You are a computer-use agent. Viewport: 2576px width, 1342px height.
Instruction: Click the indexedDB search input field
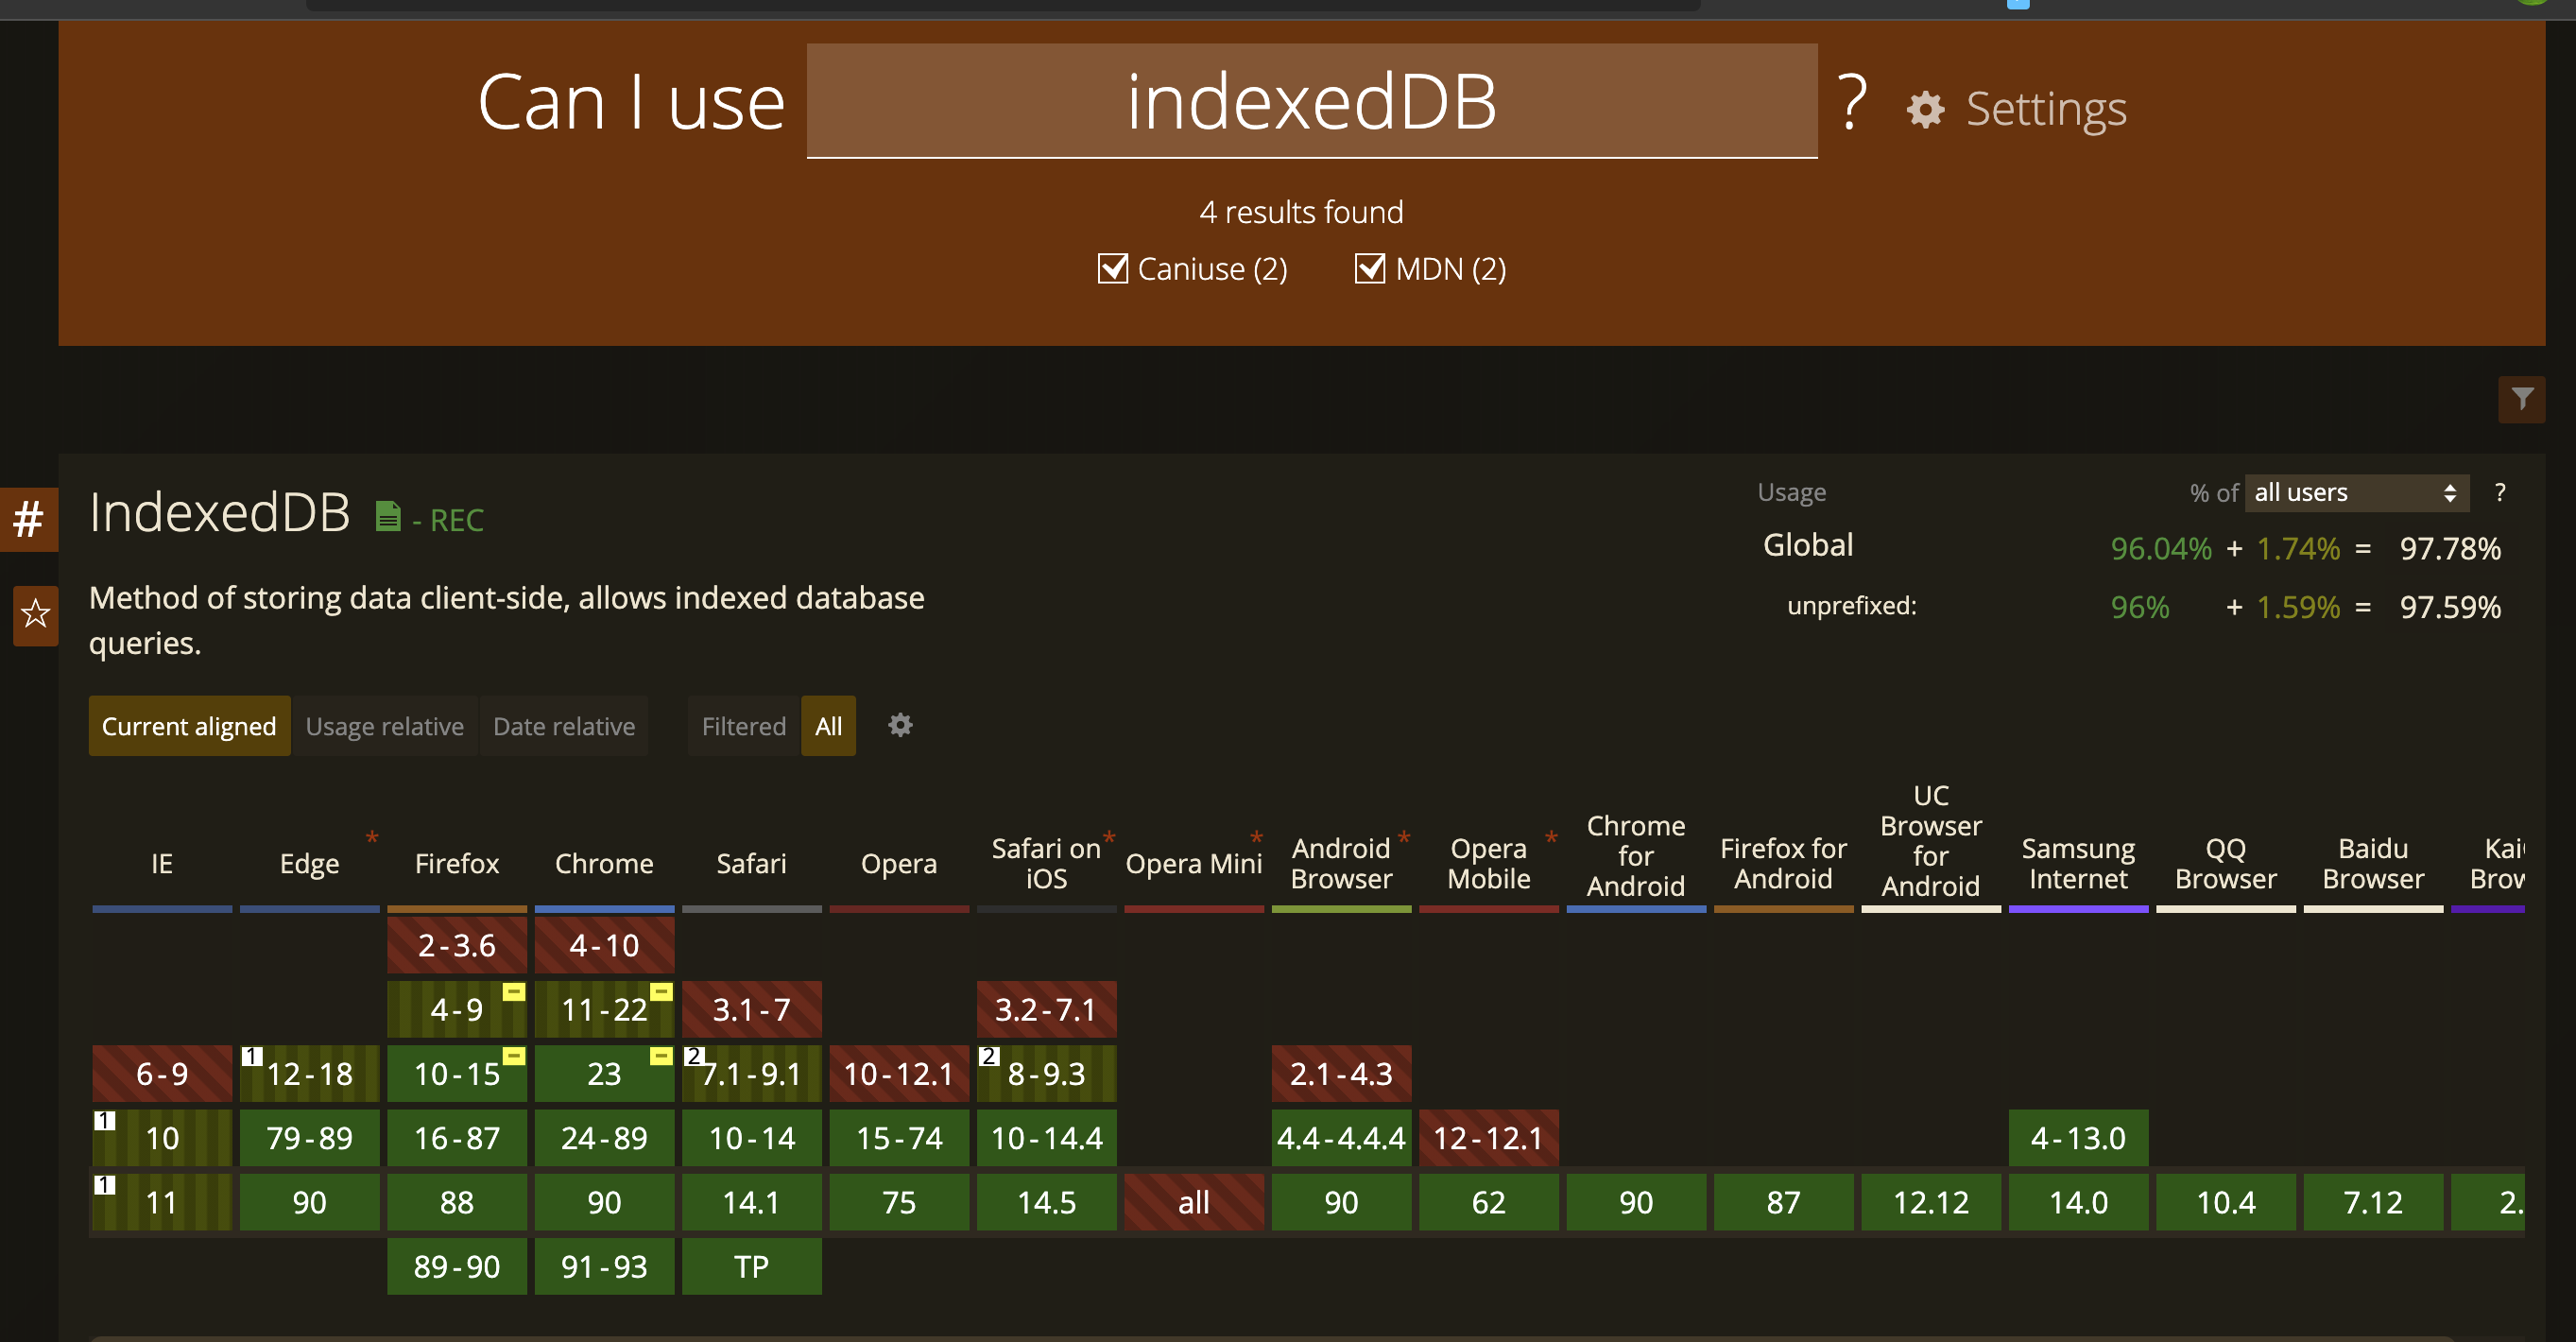click(1311, 101)
